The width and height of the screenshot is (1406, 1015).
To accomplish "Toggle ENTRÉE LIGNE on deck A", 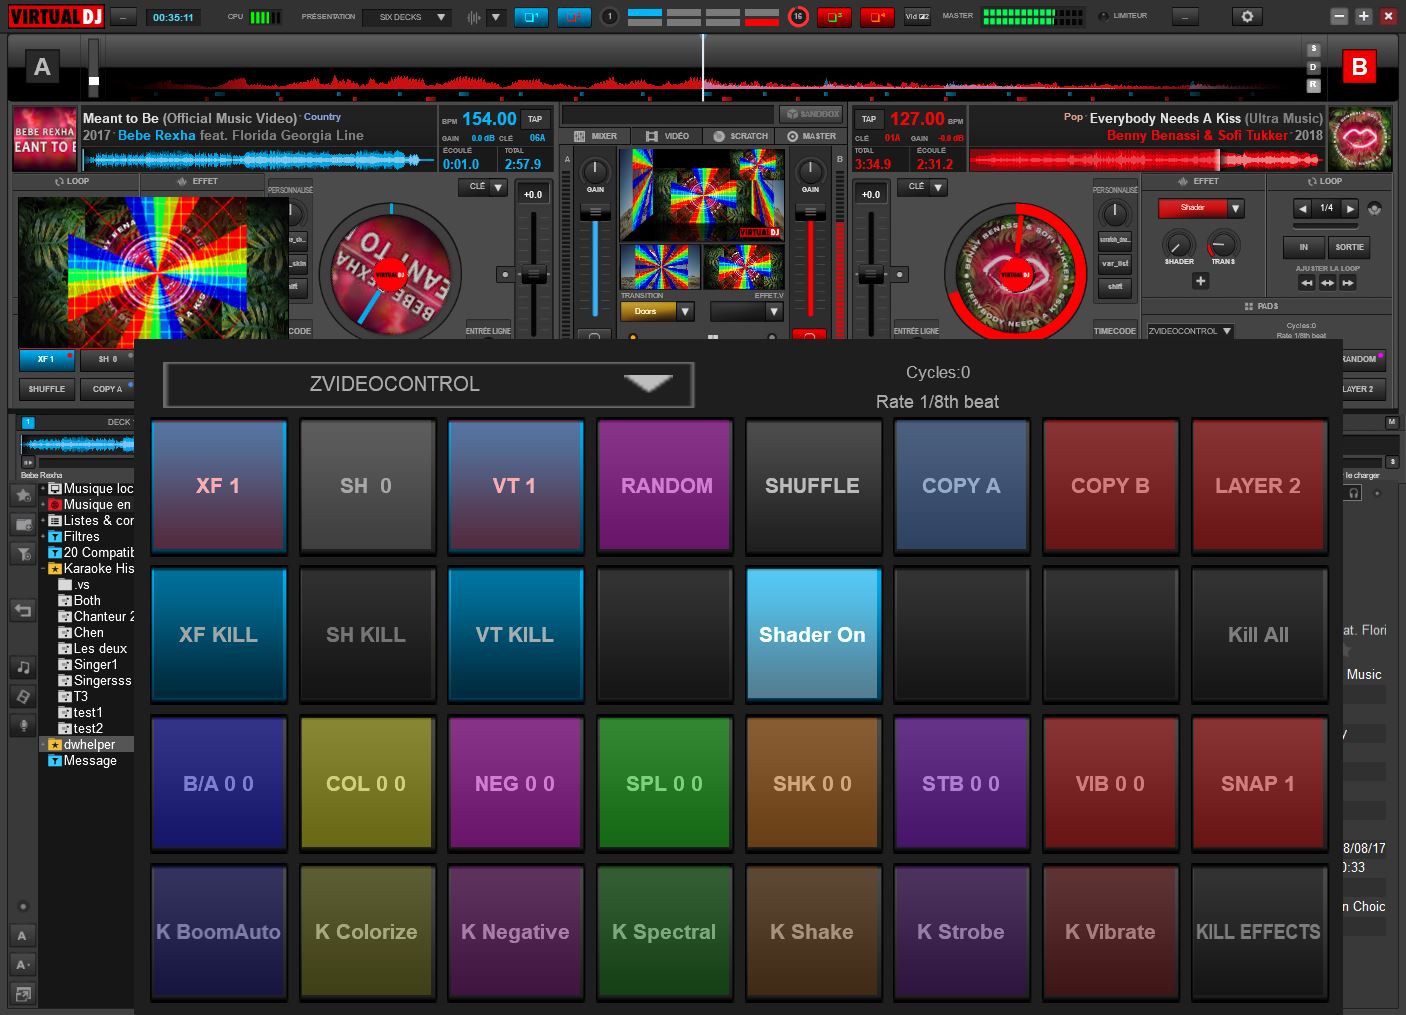I will point(488,331).
